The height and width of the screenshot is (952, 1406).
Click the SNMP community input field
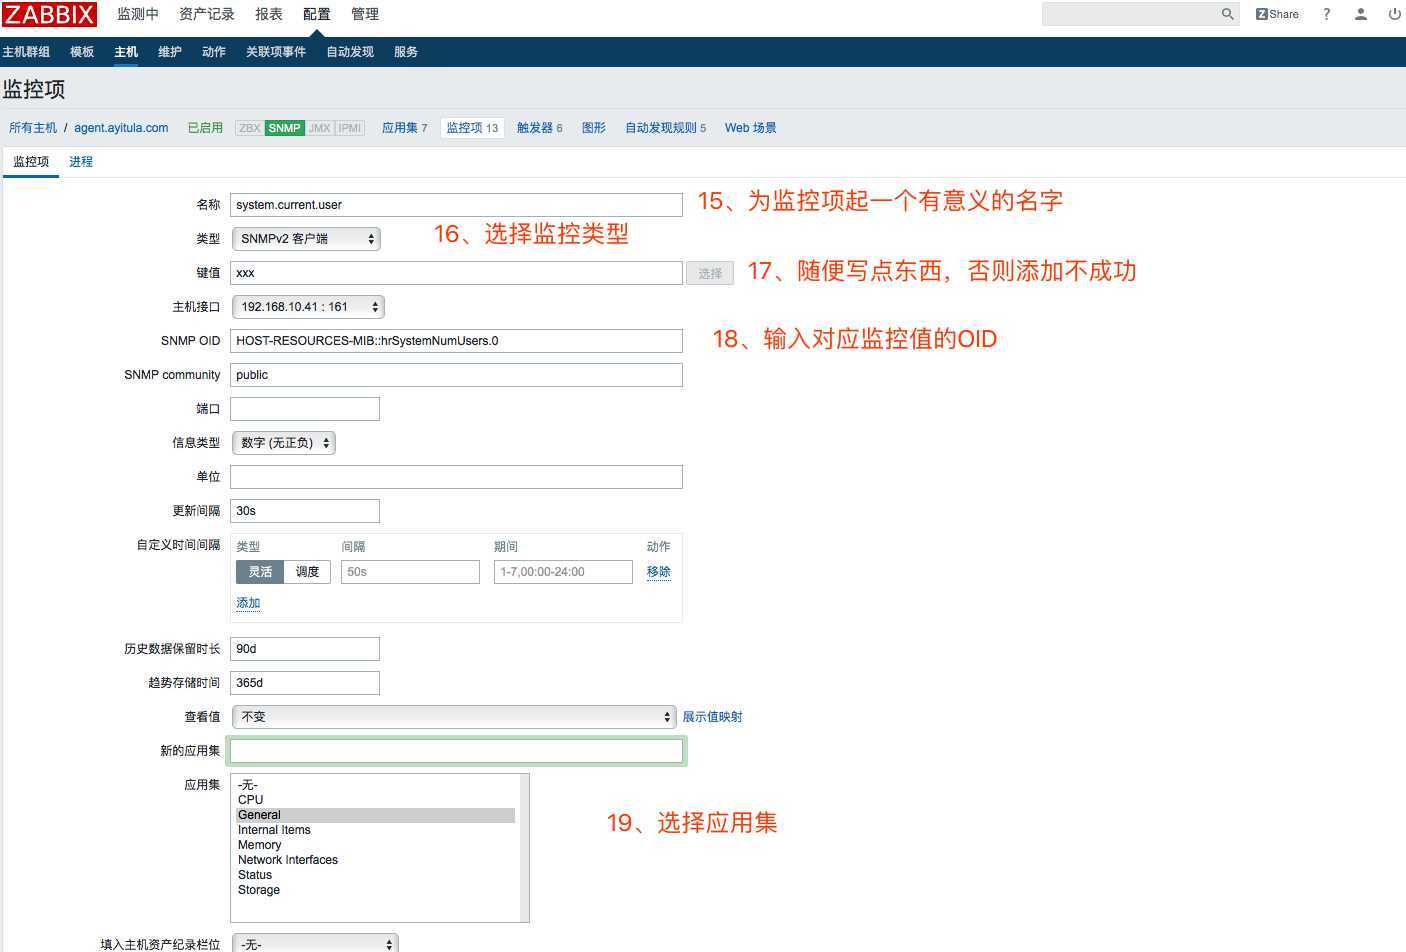click(x=456, y=375)
